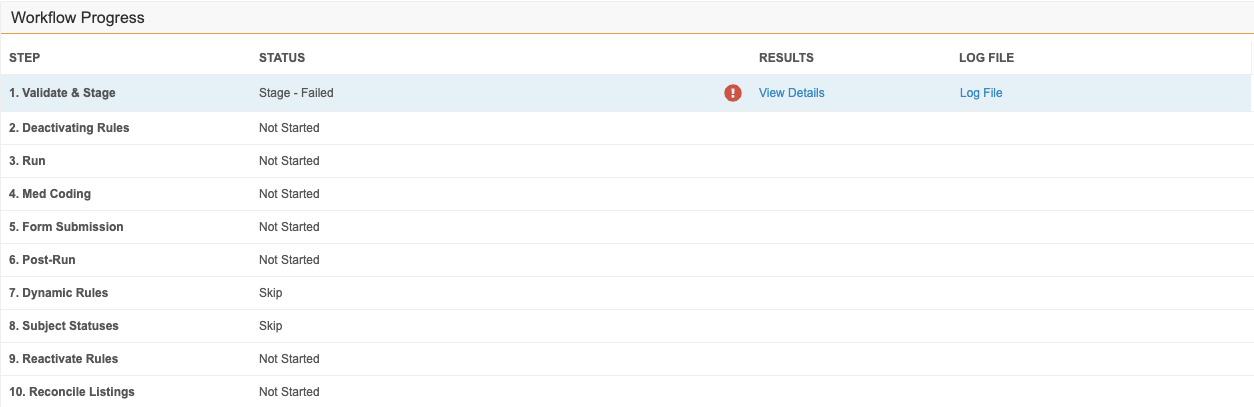1254x407 pixels.
Task: Click the Stage - Failed status text
Action: (296, 93)
